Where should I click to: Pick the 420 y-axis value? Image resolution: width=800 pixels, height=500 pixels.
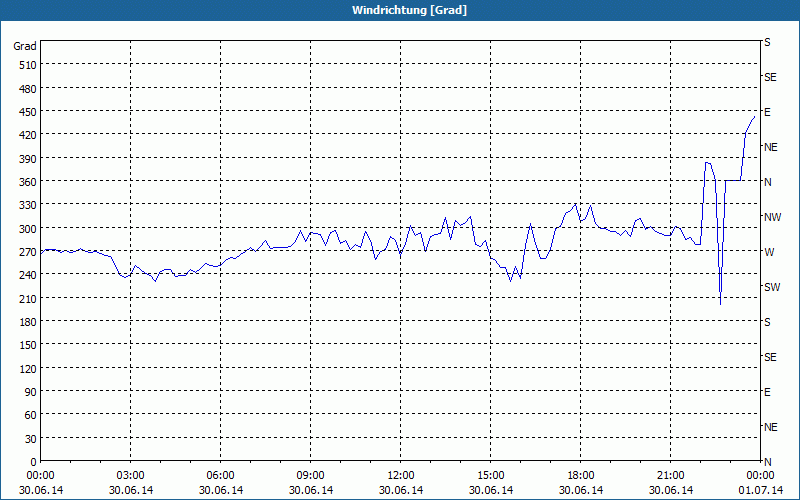click(28, 136)
